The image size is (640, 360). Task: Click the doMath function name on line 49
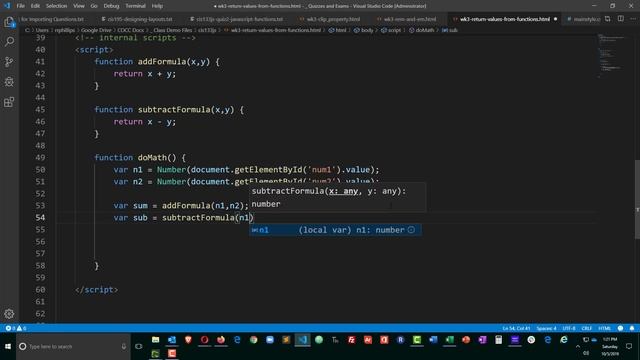(x=152, y=158)
